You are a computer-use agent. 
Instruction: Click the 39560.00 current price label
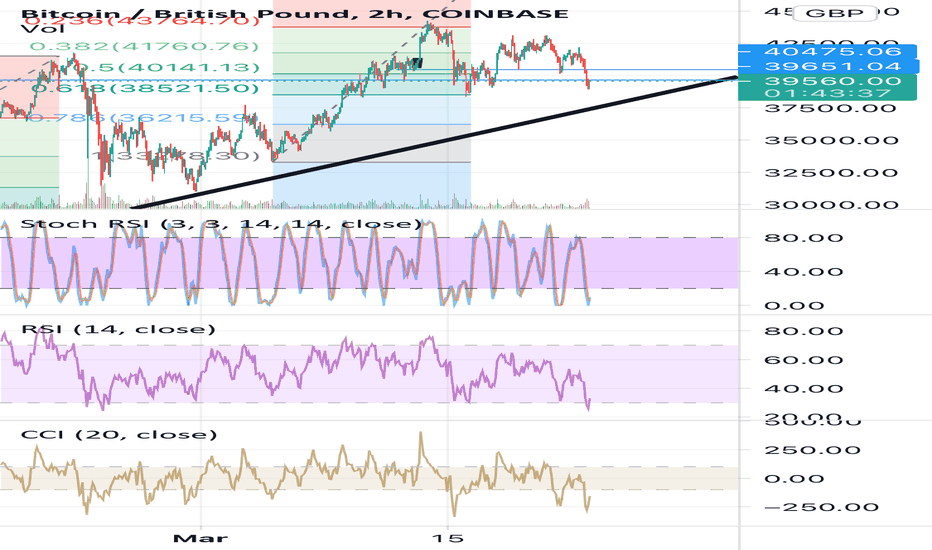point(832,81)
